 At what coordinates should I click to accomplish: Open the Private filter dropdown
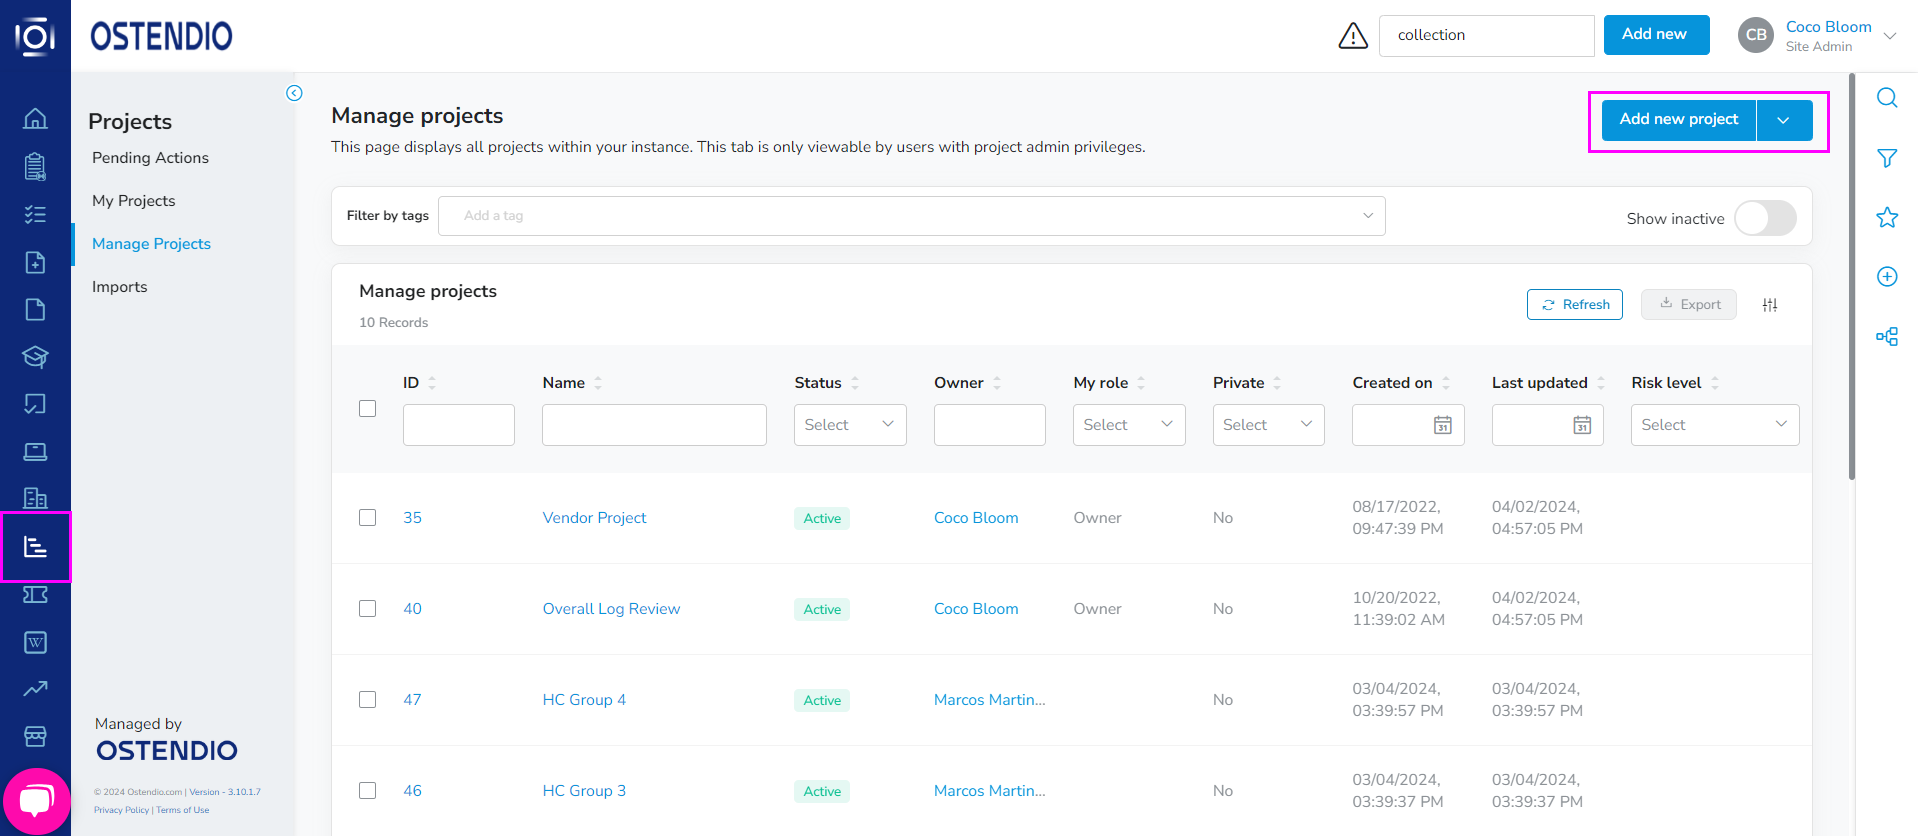click(x=1268, y=425)
